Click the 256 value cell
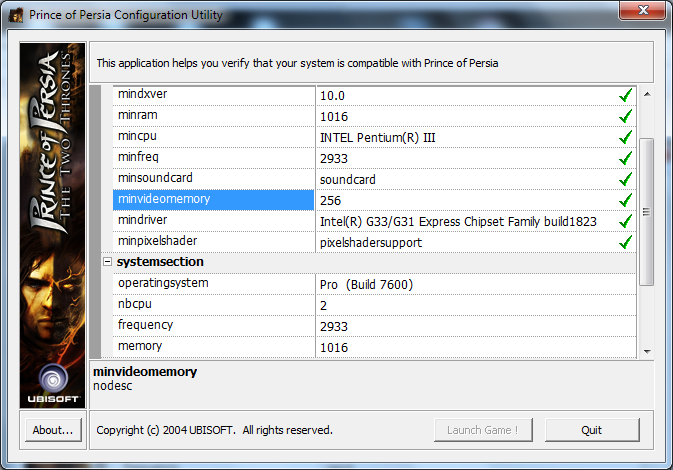 click(x=476, y=200)
